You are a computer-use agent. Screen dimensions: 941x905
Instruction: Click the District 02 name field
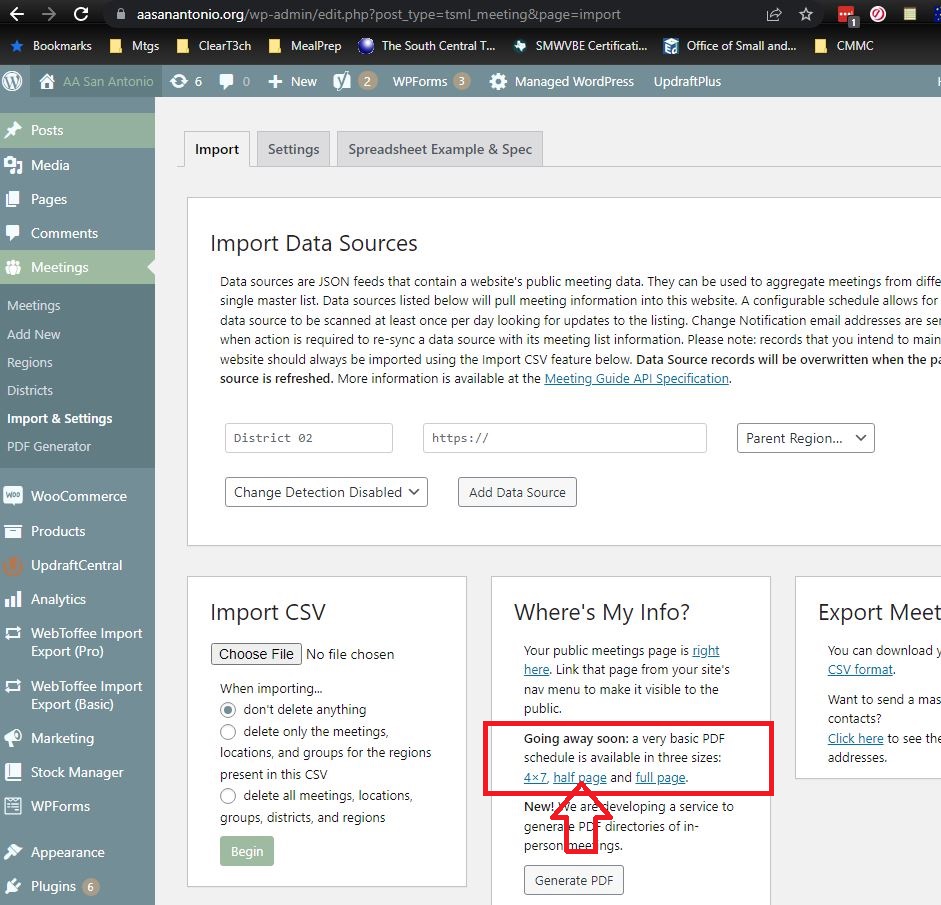coord(309,438)
